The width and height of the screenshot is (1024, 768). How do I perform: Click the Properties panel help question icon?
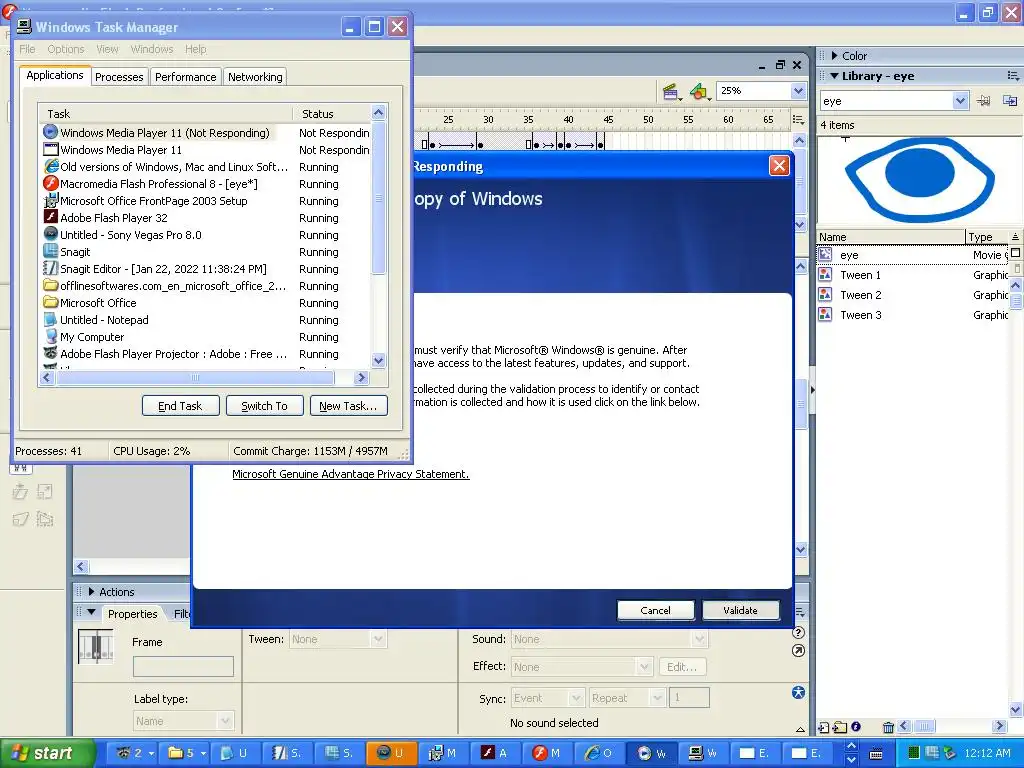tap(798, 632)
